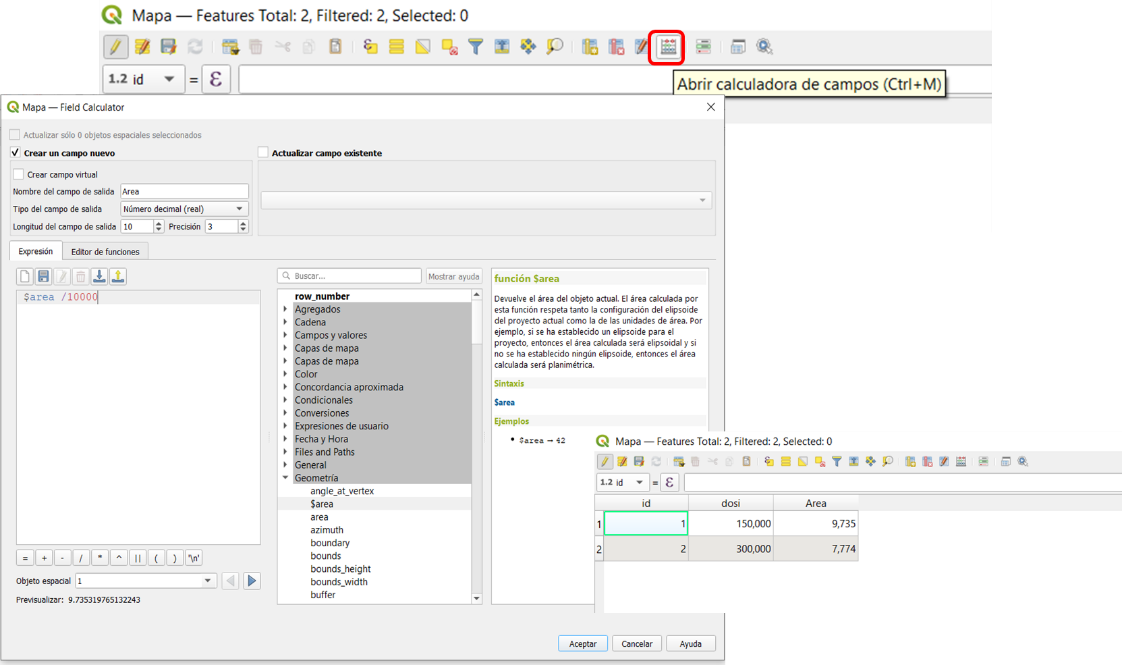Expression epsilon button in large attribute table
1122x665 pixels.
coord(215,79)
